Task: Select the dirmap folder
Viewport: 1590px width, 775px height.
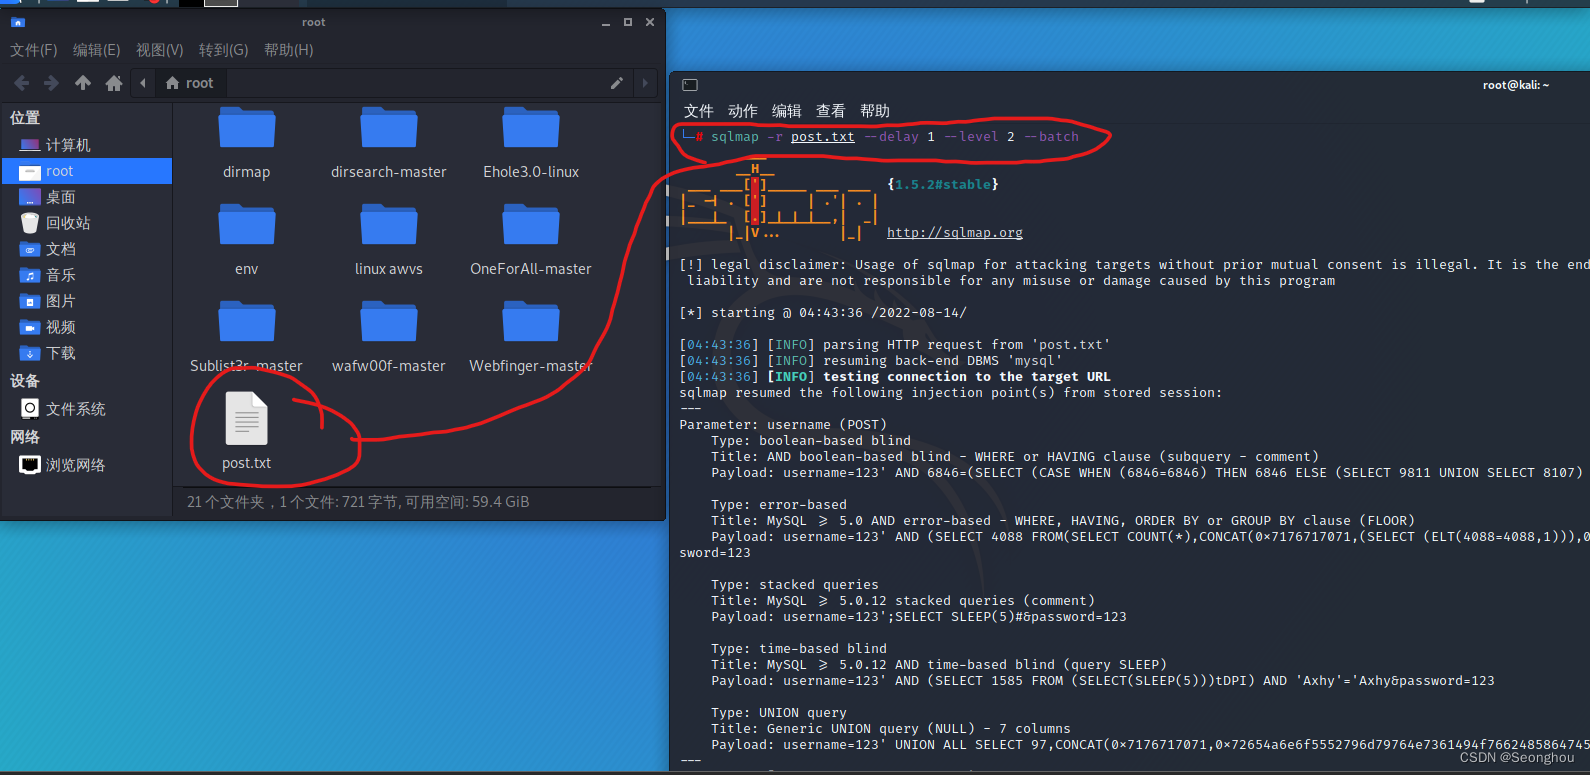Action: pos(247,143)
